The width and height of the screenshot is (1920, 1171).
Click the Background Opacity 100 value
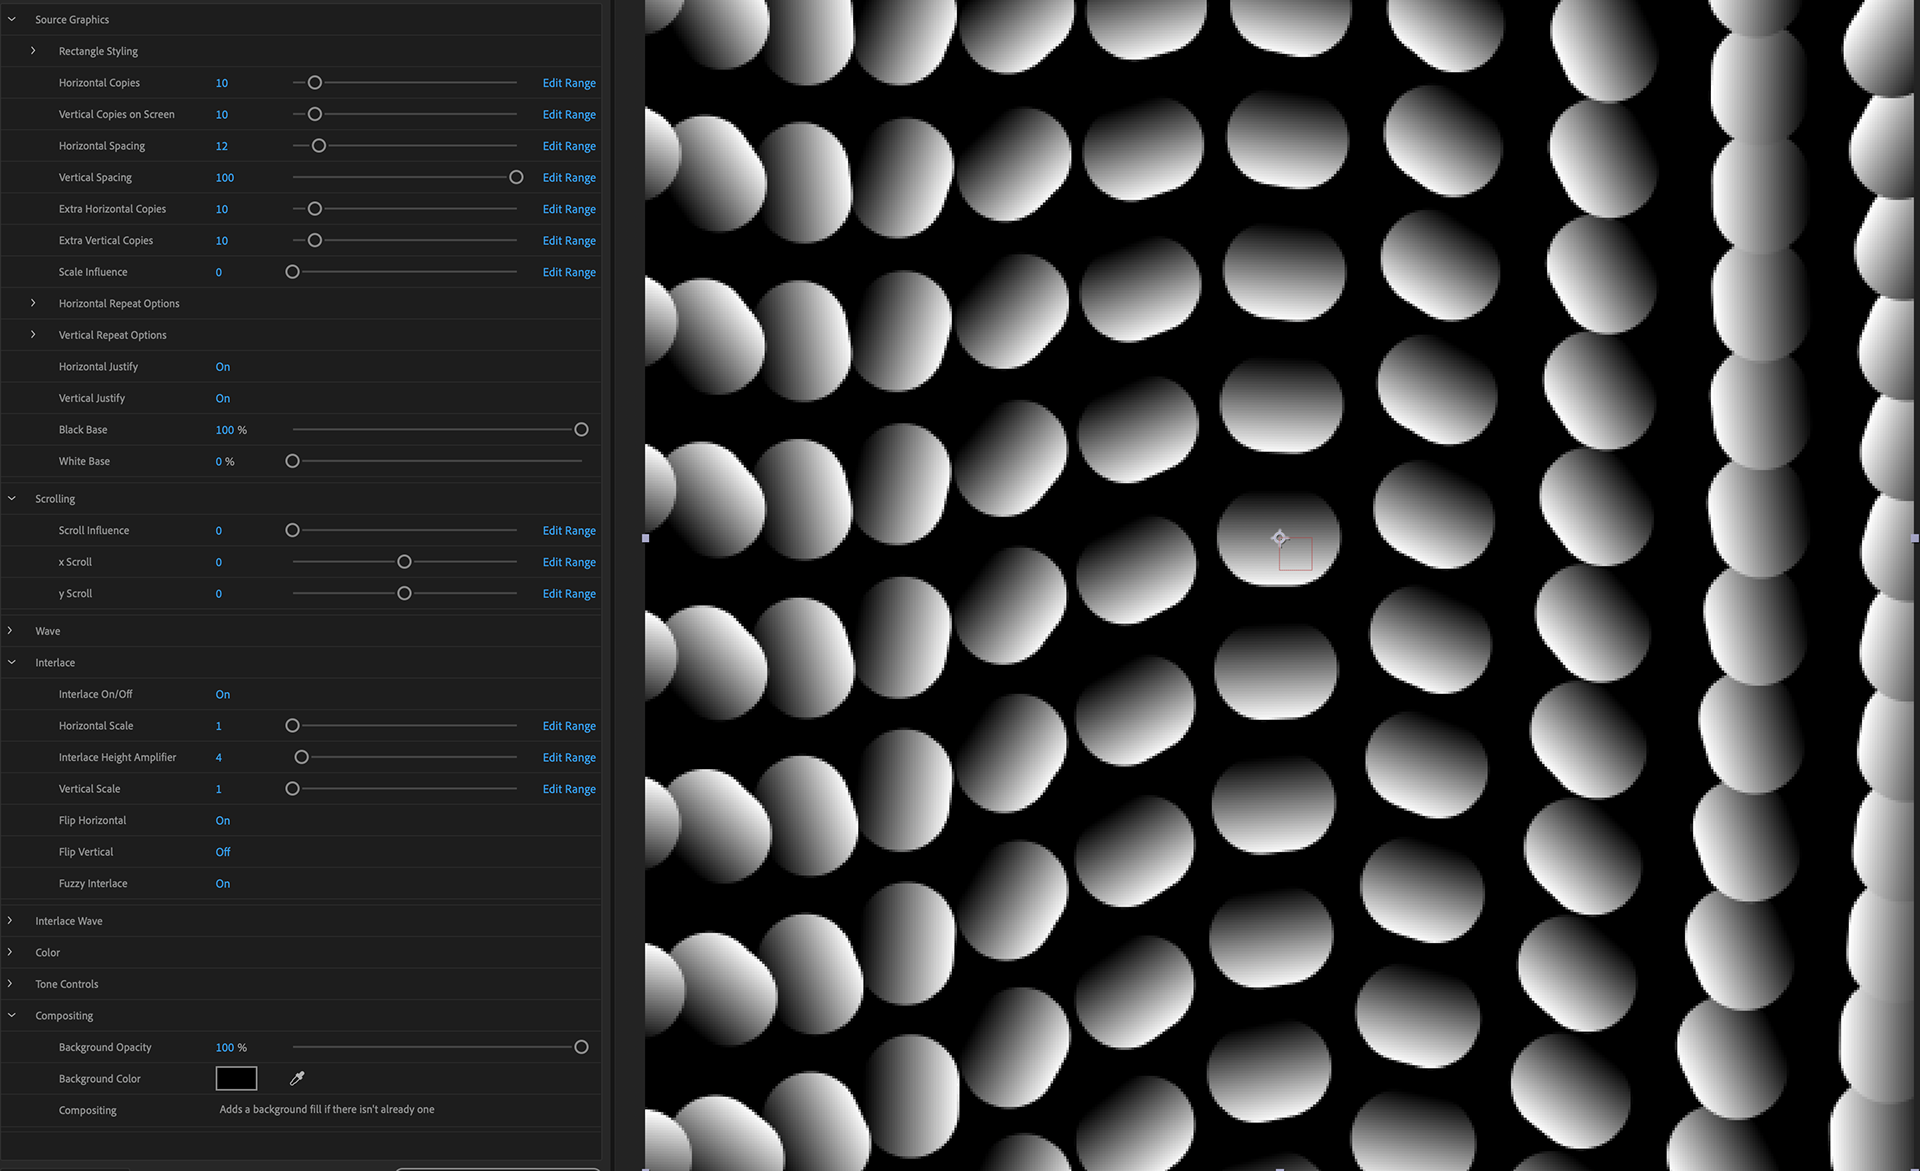[224, 1047]
